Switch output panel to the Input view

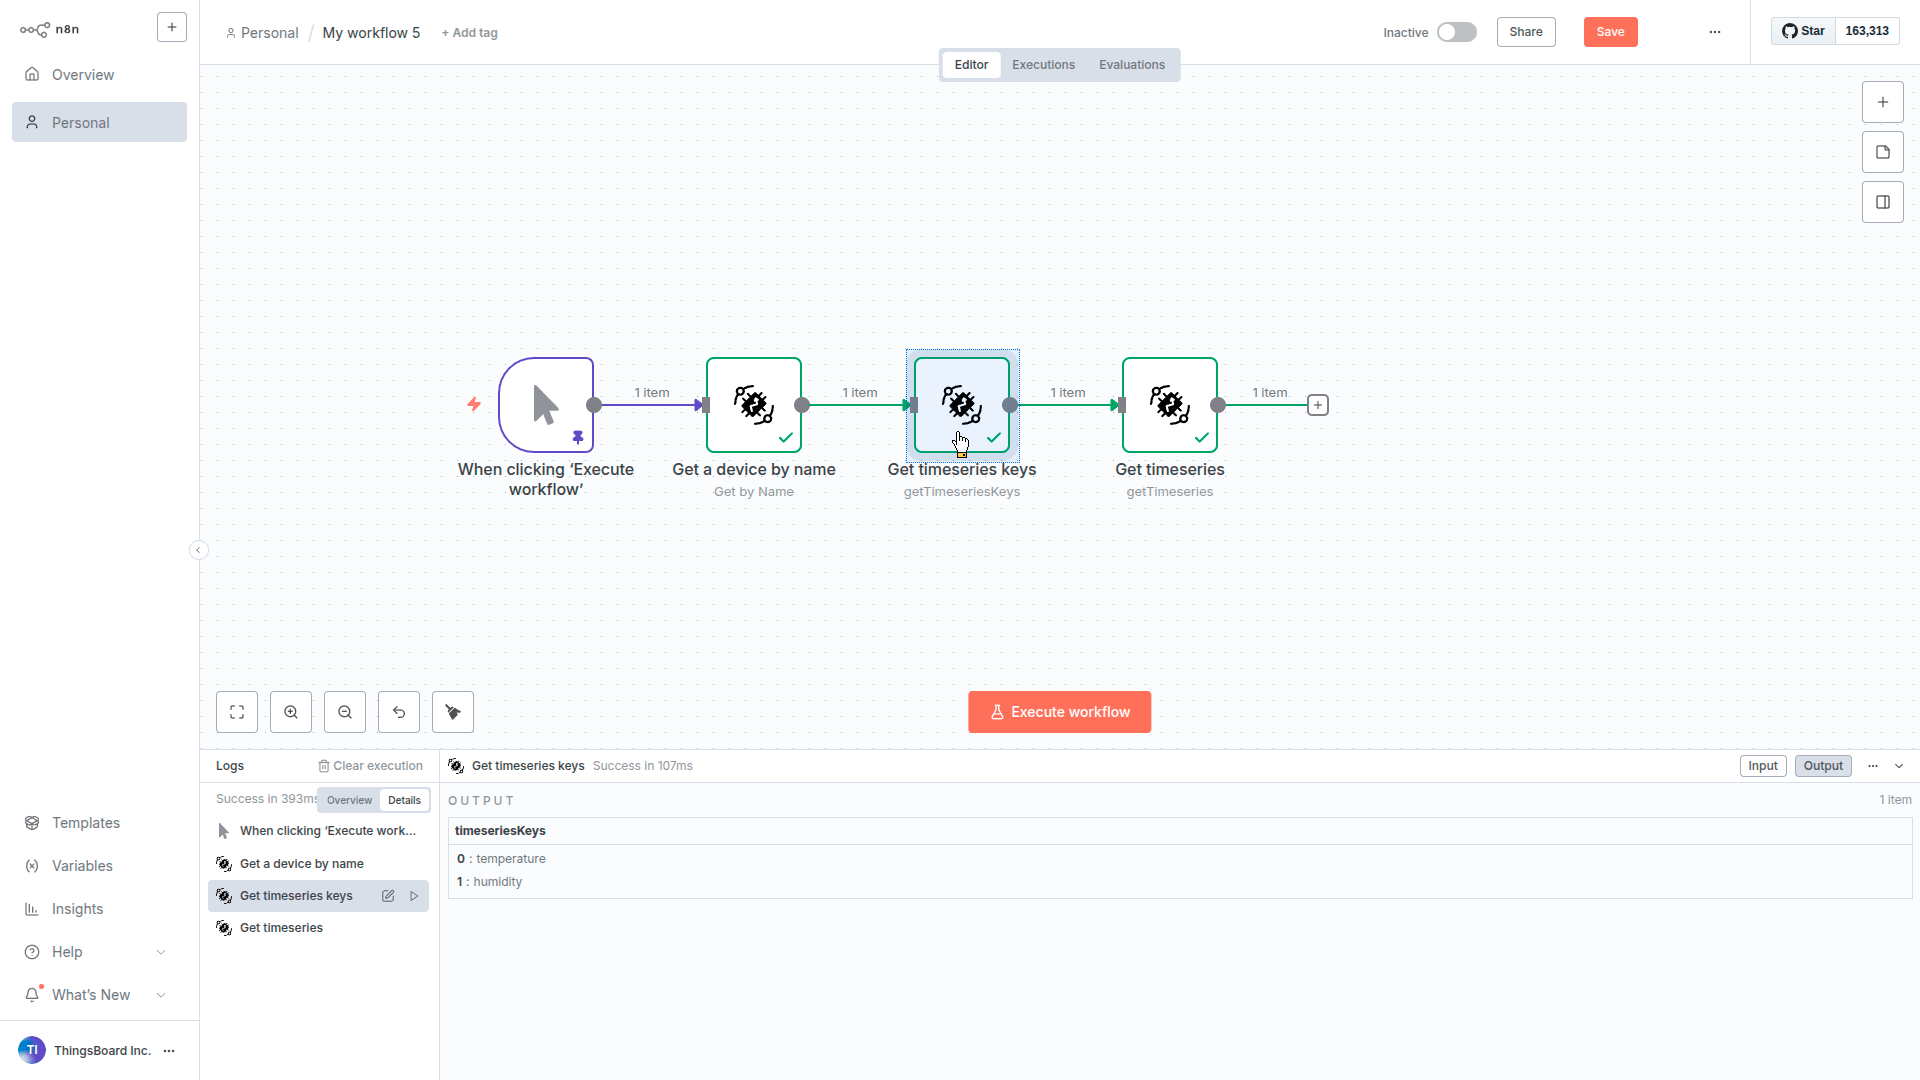point(1762,766)
